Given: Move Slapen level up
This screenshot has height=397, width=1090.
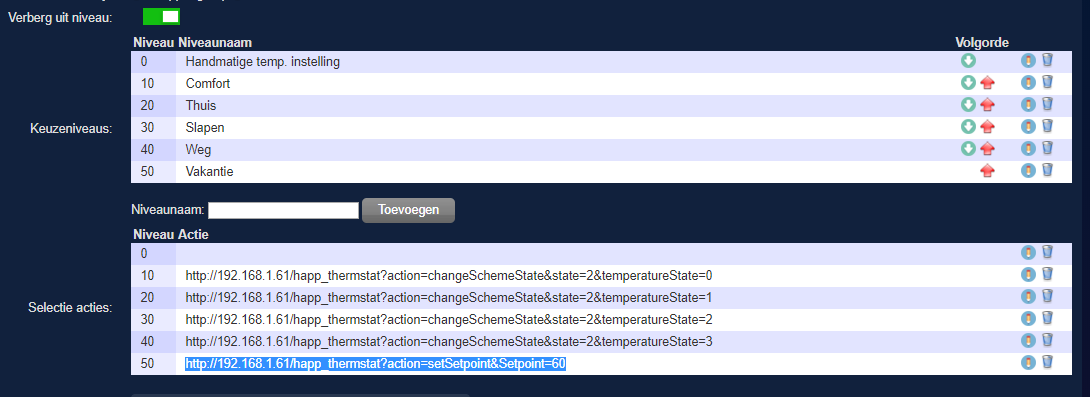Looking at the screenshot, I should (x=987, y=127).
